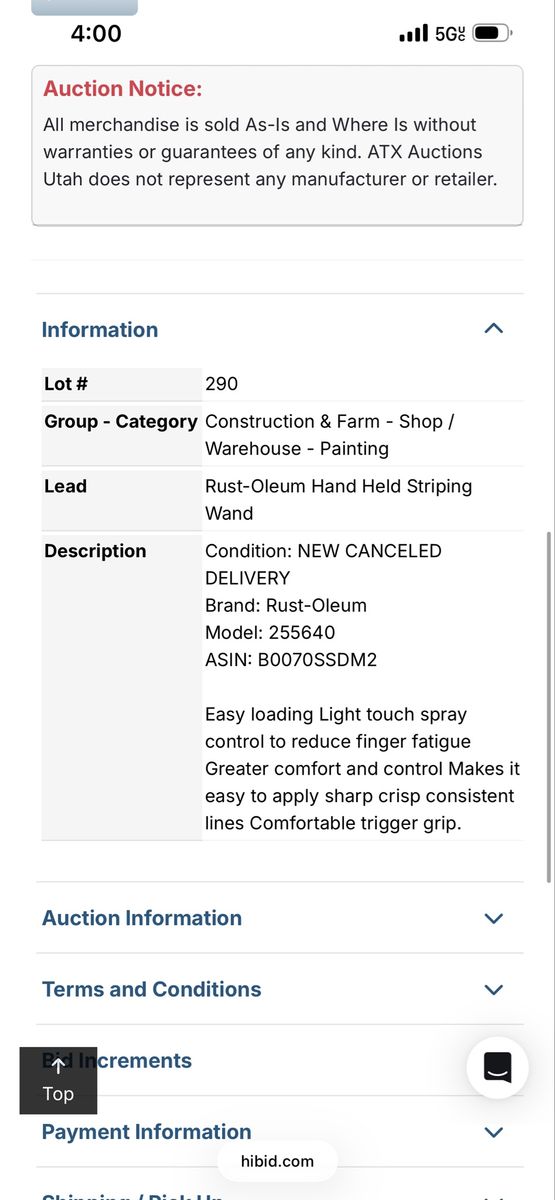Tap the 4:00 clock in status bar
555x1200 pixels.
coord(96,33)
